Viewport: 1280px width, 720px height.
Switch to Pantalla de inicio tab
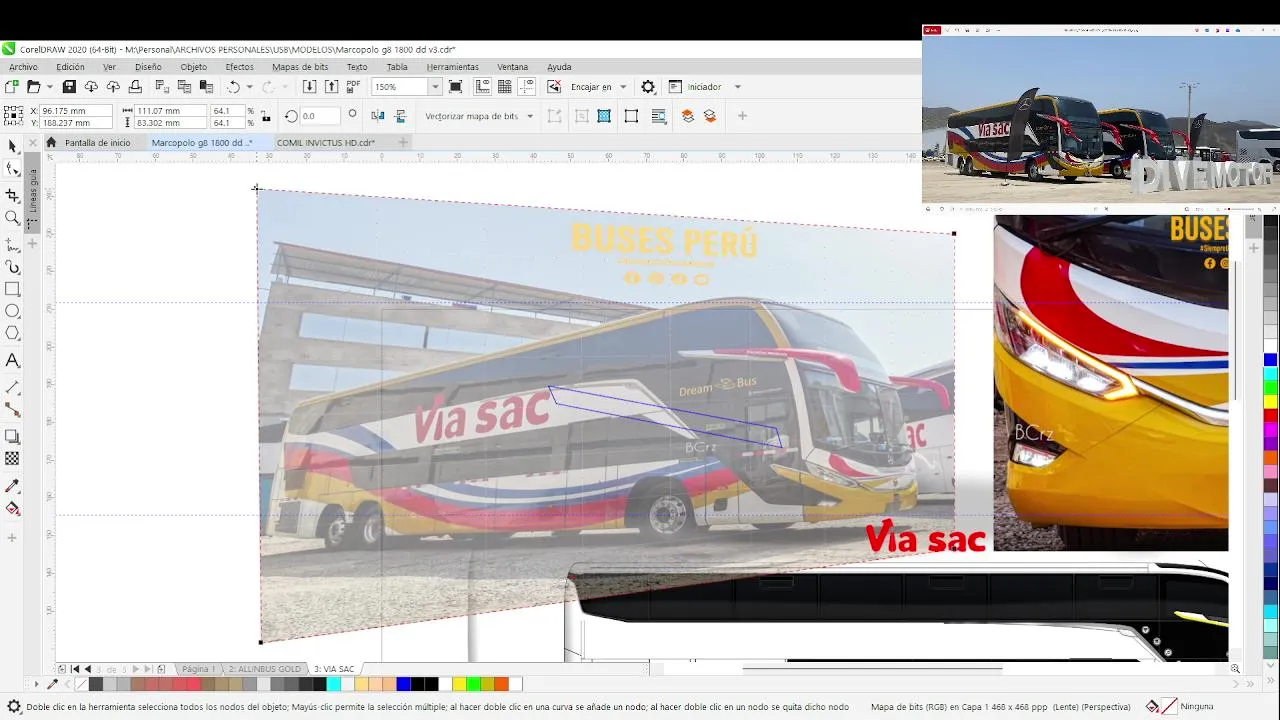click(97, 143)
